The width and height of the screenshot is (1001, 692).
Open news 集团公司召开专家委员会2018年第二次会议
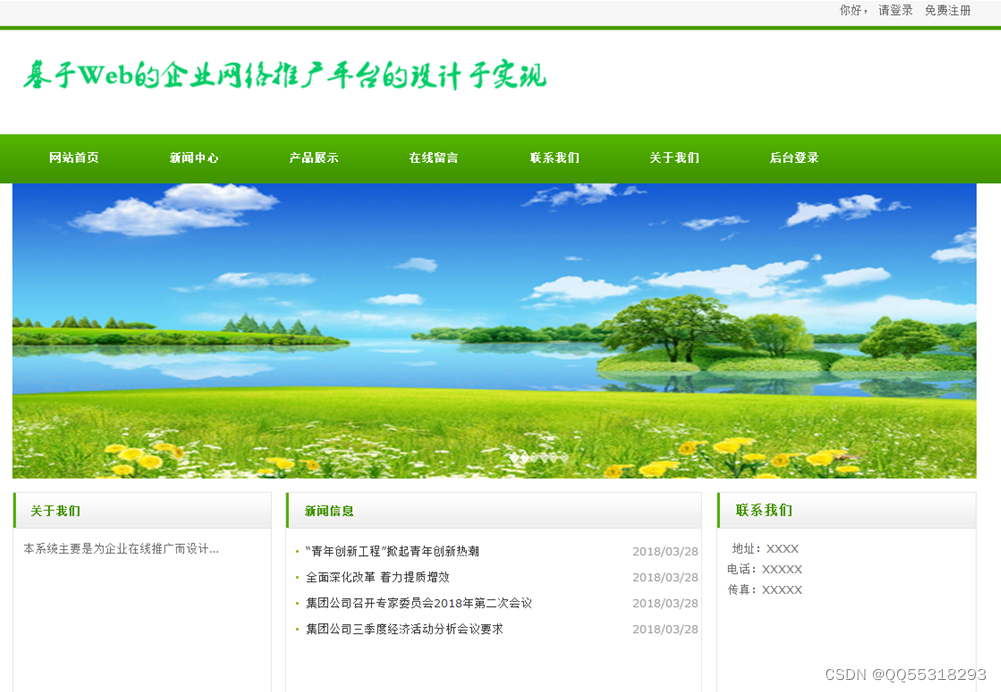(419, 603)
